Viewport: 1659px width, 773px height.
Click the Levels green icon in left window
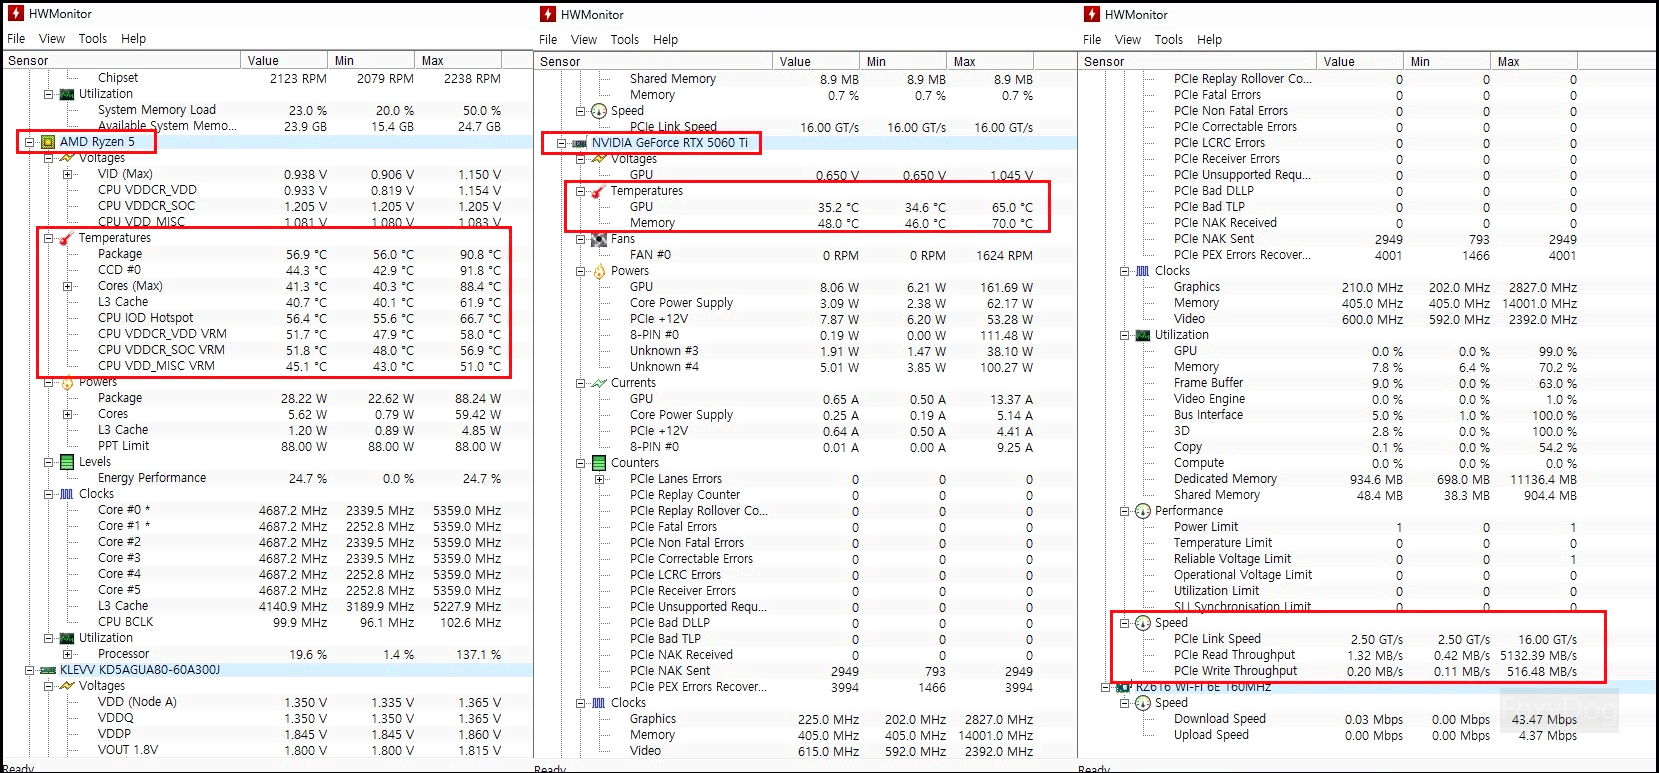click(66, 462)
